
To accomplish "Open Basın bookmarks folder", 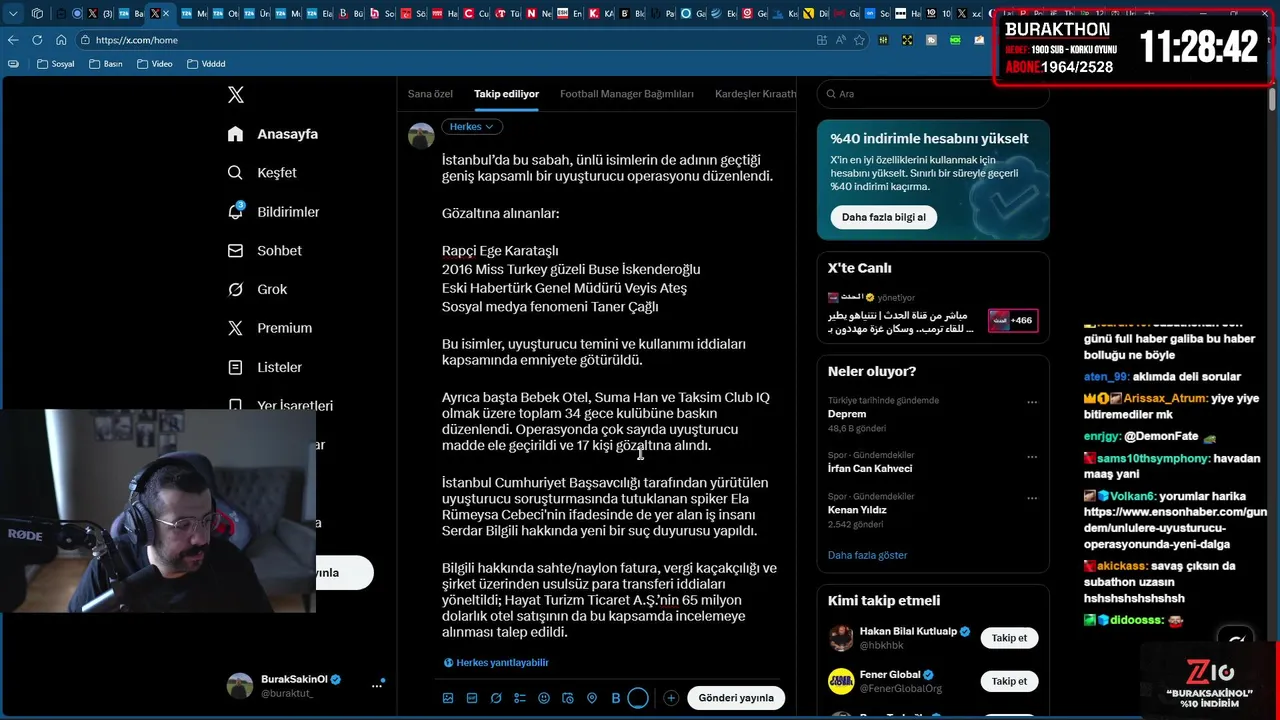I will click(x=106, y=64).
